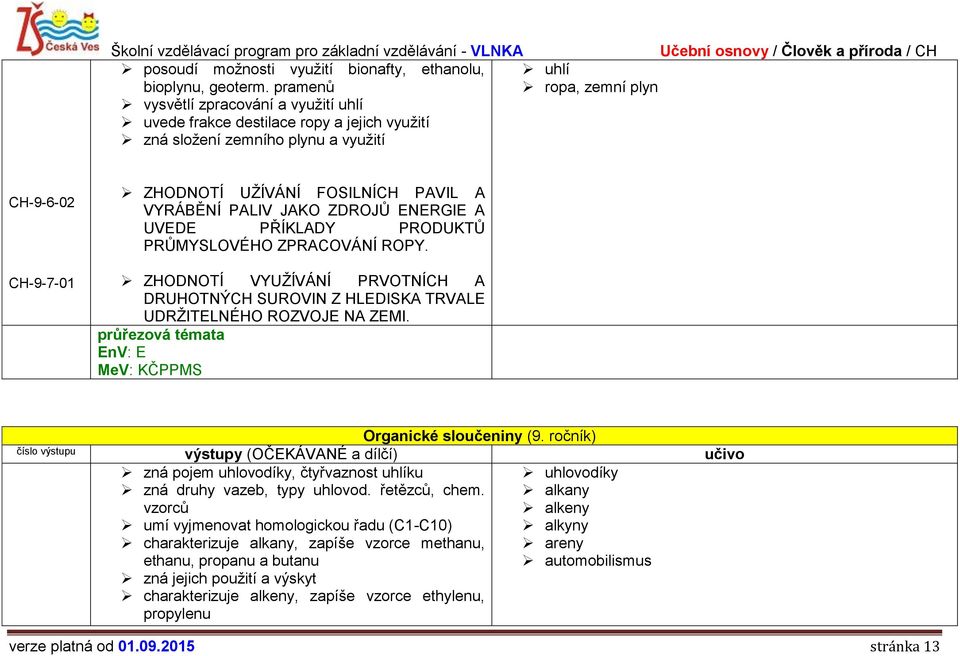Click 'UDRŽITELNÉHO ROZVOJE NA ZEMI.' line

[276, 317]
